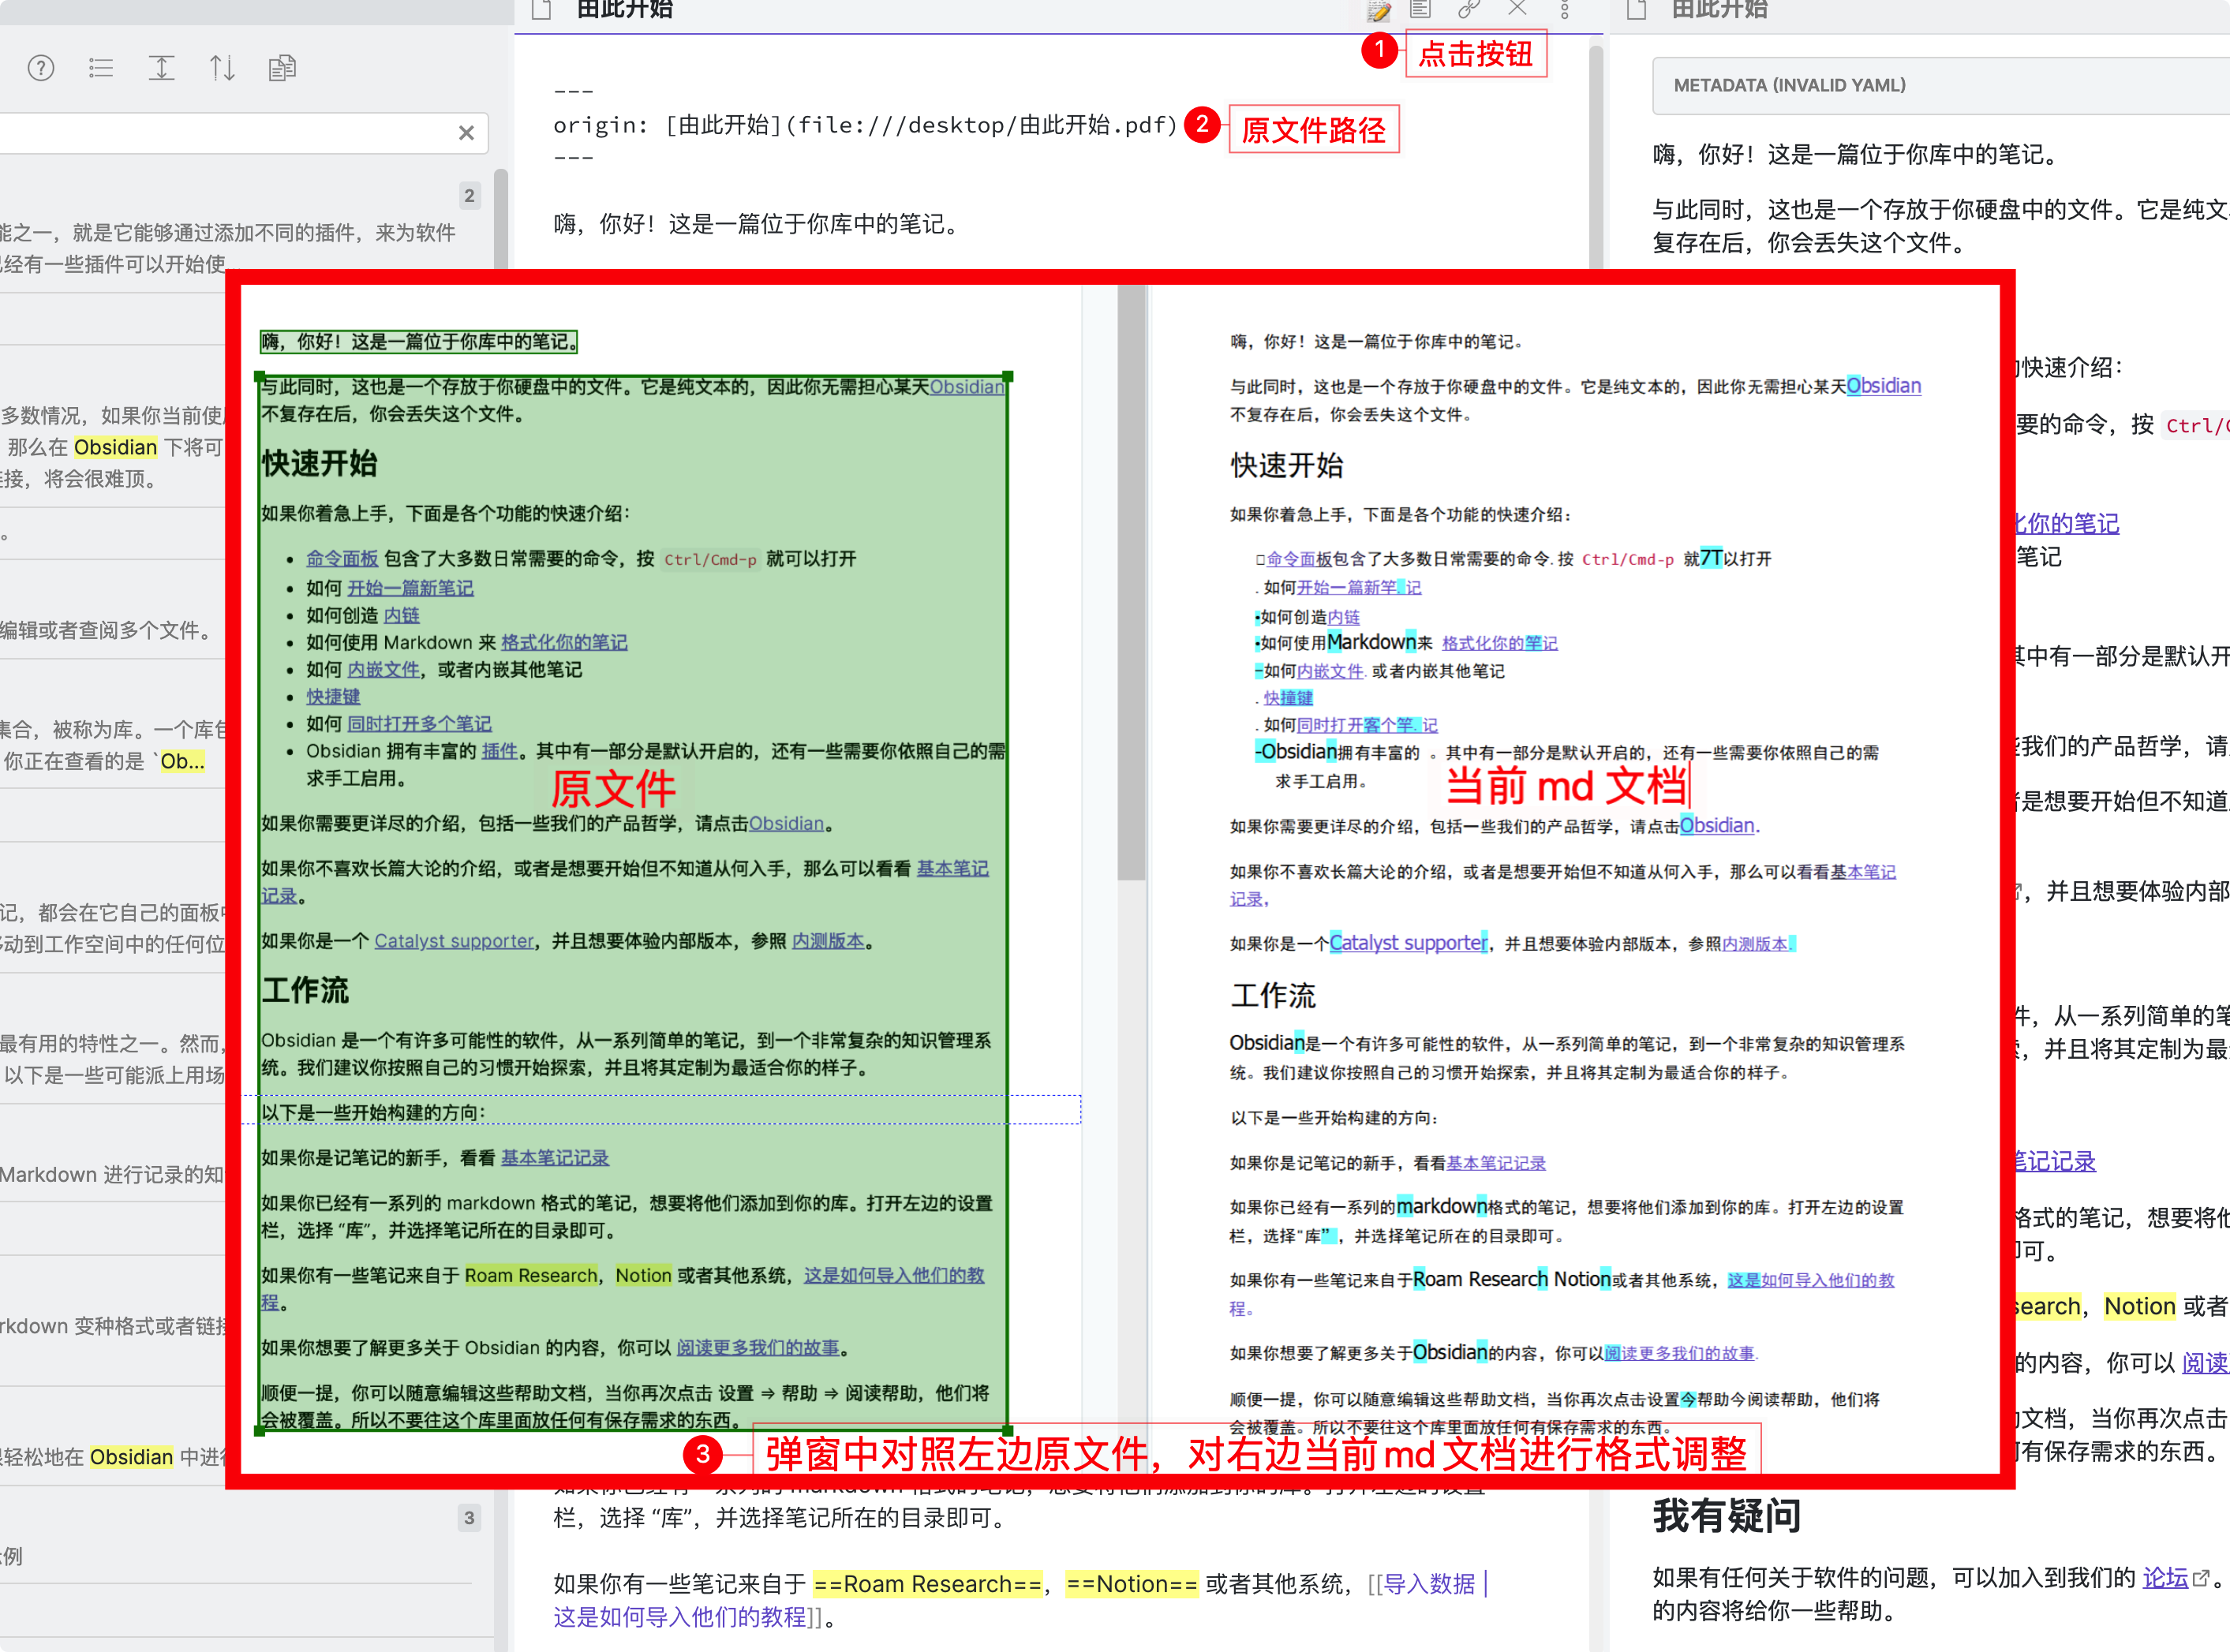
Task: Open 内嵌文件 link in popup left pane
Action: 383,669
